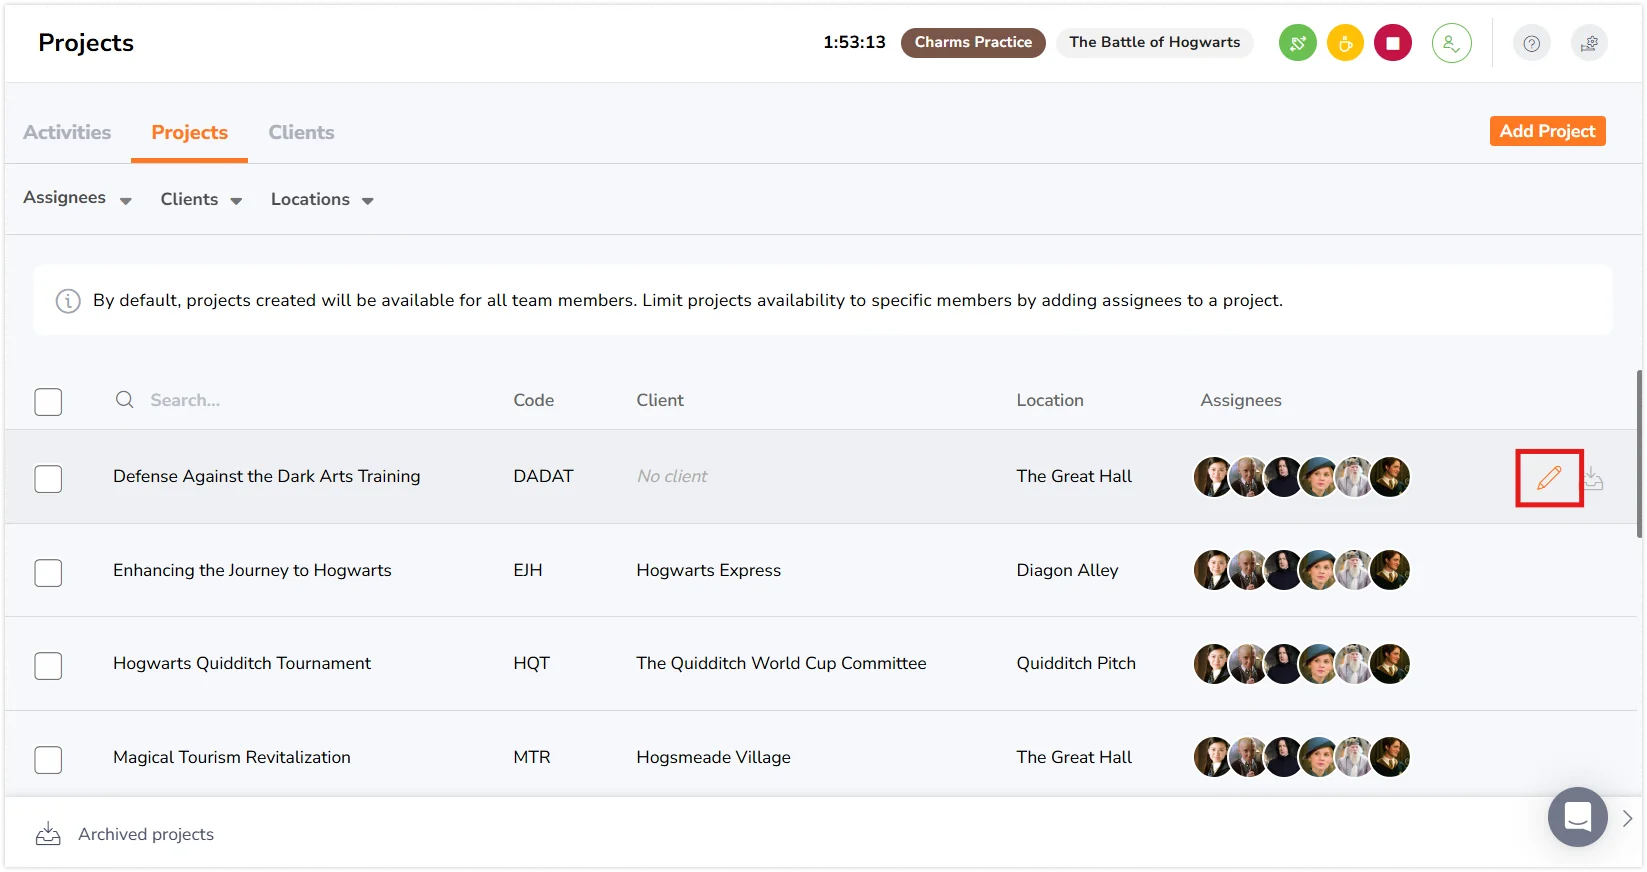Click The Battle of Hogwarts project tag
1647x872 pixels.
(x=1154, y=42)
